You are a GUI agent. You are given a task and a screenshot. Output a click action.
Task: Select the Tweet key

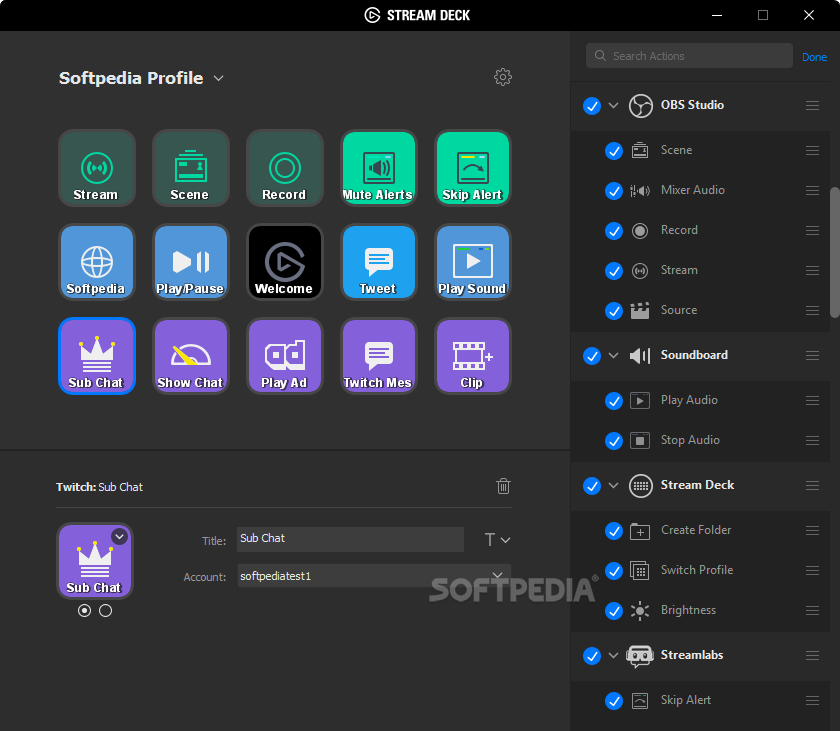379,262
